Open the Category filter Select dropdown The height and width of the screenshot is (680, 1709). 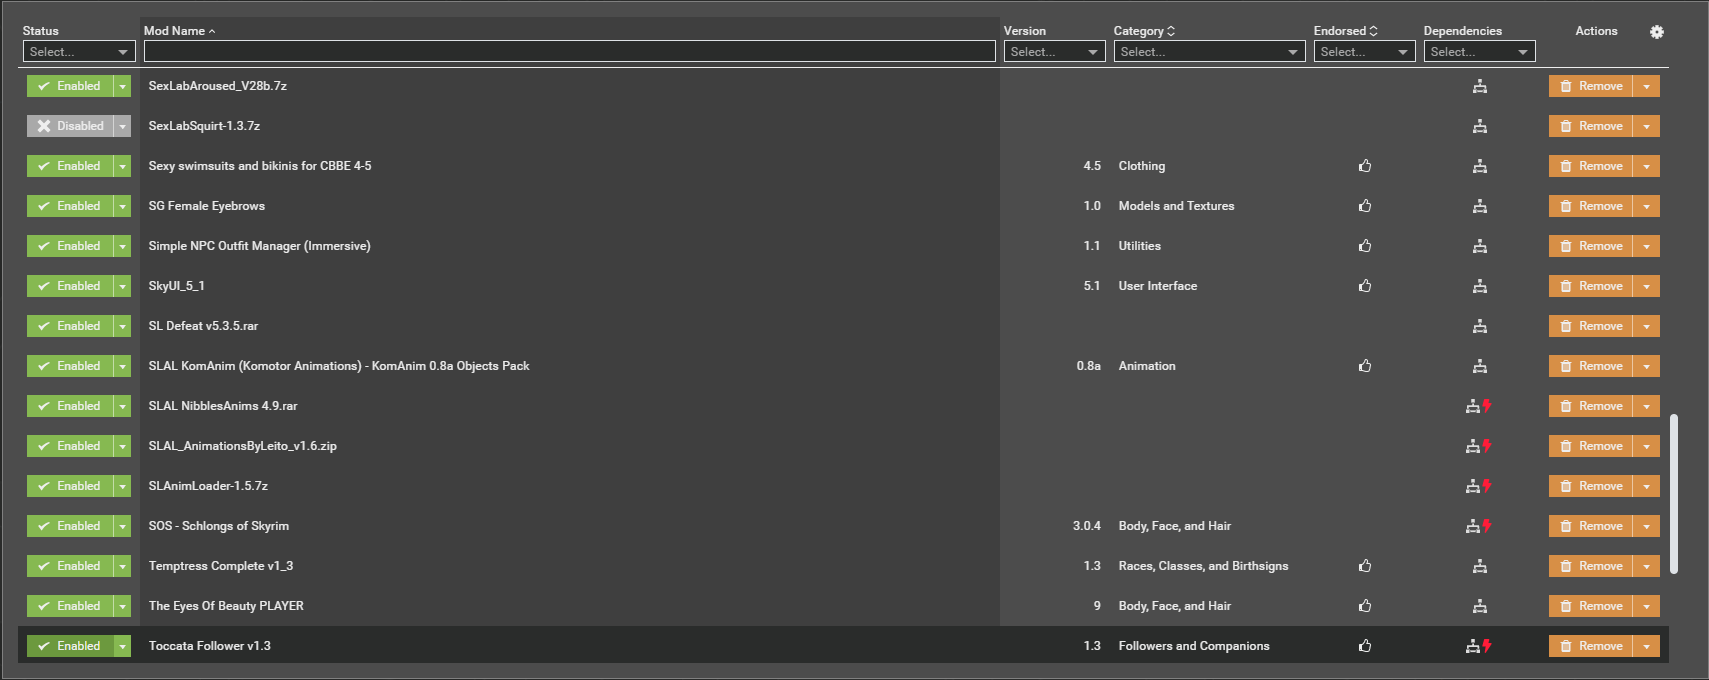[x=1209, y=52]
